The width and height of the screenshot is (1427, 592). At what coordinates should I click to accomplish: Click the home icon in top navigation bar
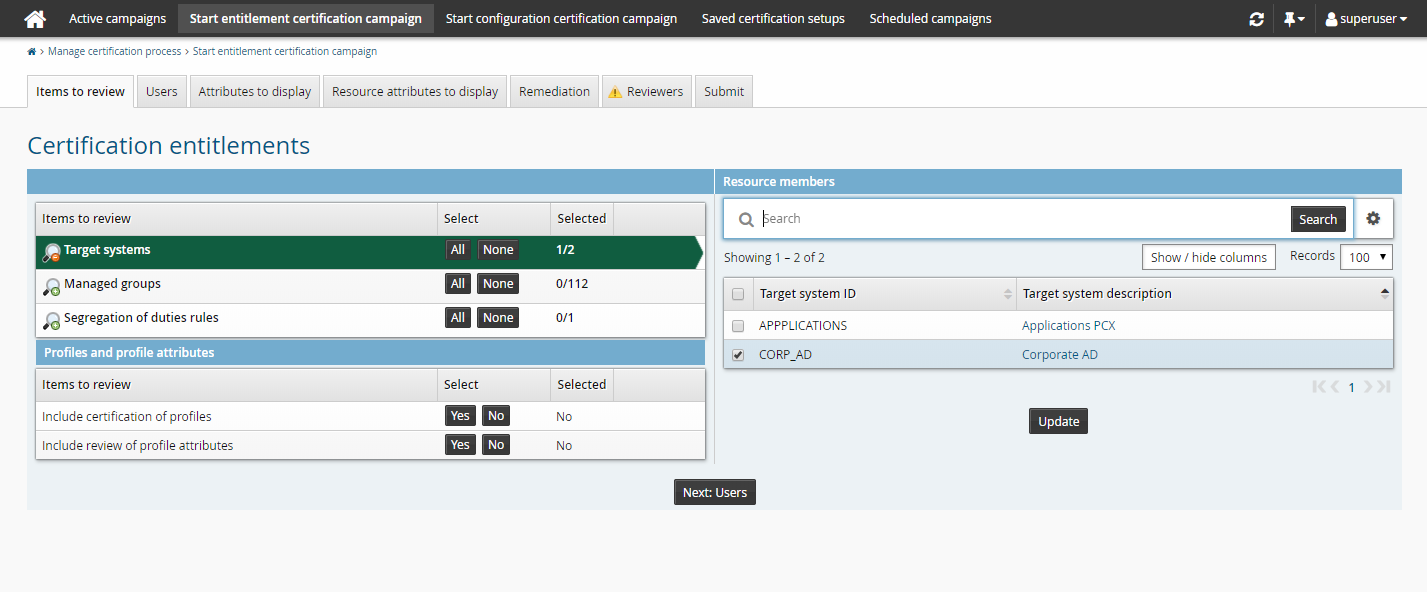pyautogui.click(x=35, y=19)
